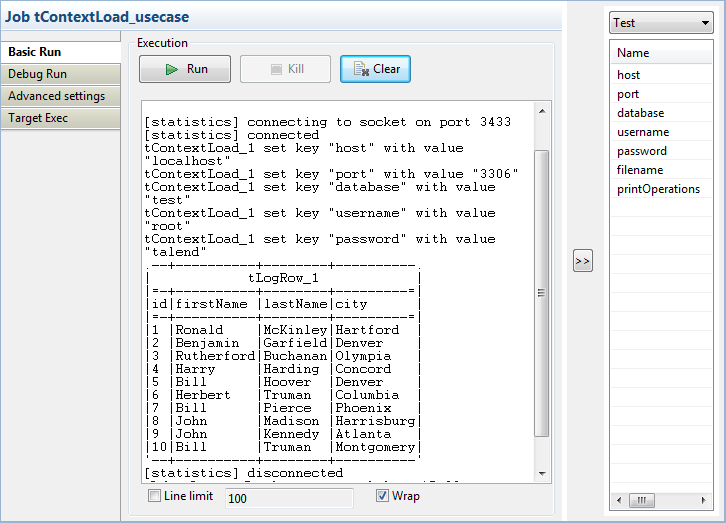
Task: Click the tLogRow_1 table title in console
Action: pyautogui.click(x=283, y=278)
